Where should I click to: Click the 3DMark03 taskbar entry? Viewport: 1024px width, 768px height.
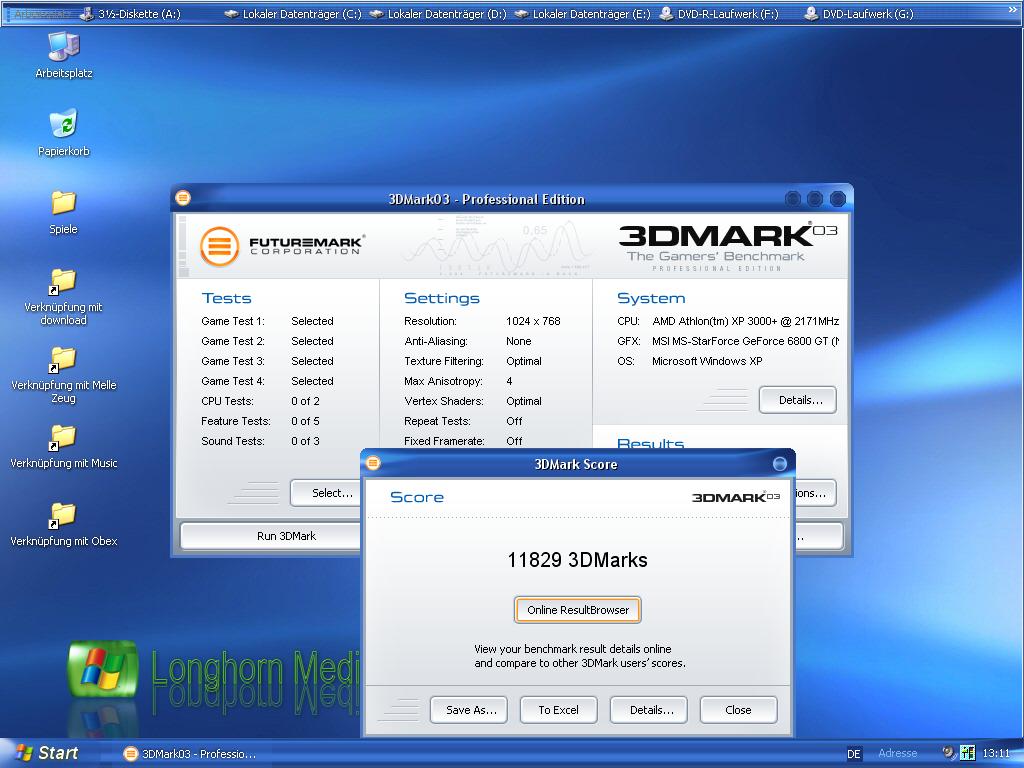(x=189, y=754)
